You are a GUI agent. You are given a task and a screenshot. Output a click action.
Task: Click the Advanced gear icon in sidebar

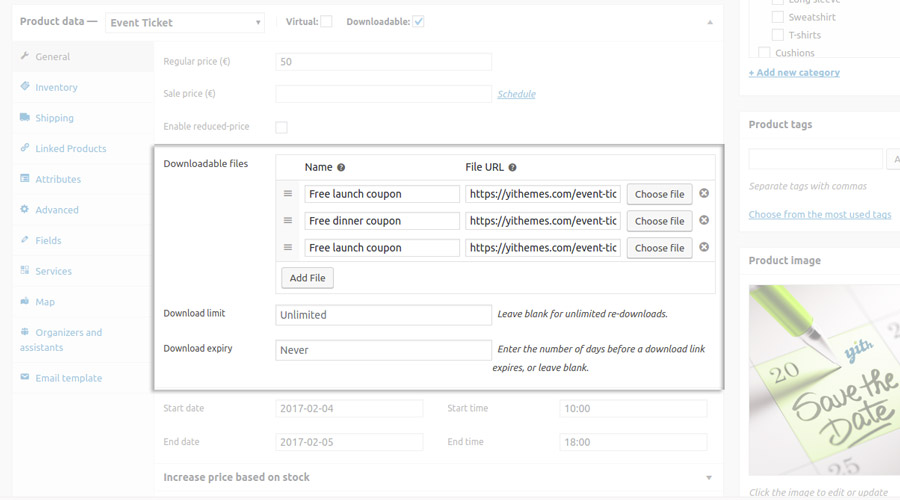25,210
